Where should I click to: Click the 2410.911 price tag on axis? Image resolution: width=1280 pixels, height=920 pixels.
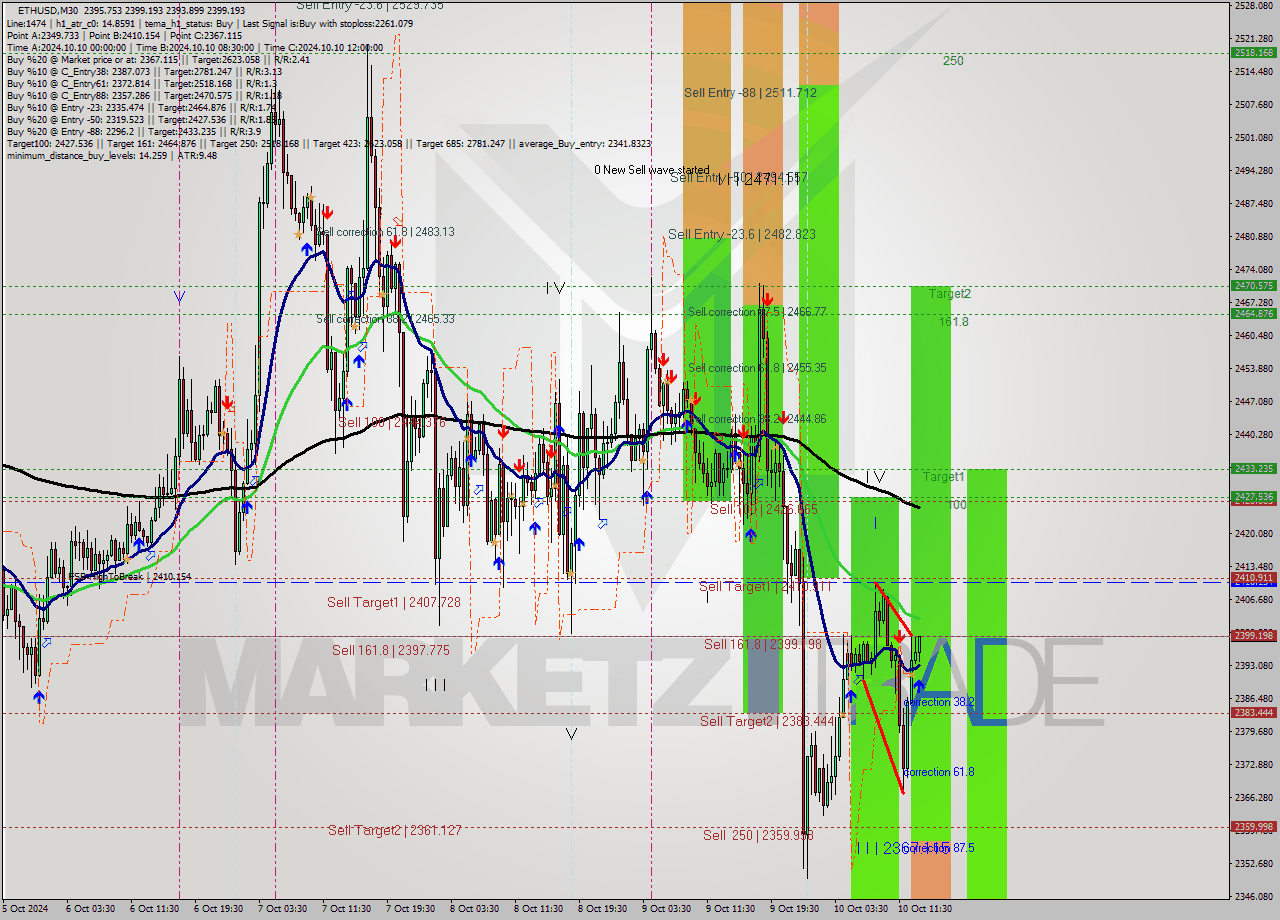tap(1253, 578)
